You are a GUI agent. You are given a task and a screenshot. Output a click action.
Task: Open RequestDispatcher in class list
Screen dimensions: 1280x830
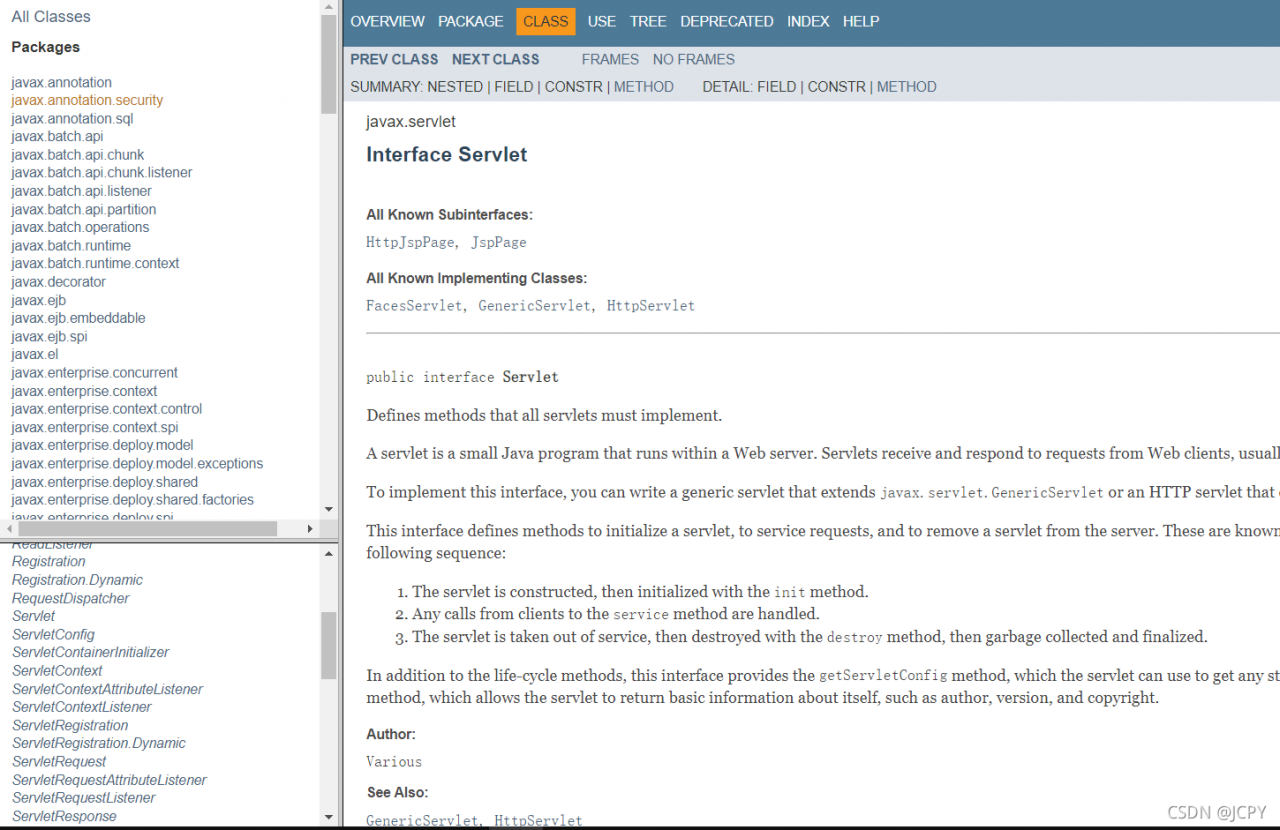click(x=70, y=598)
